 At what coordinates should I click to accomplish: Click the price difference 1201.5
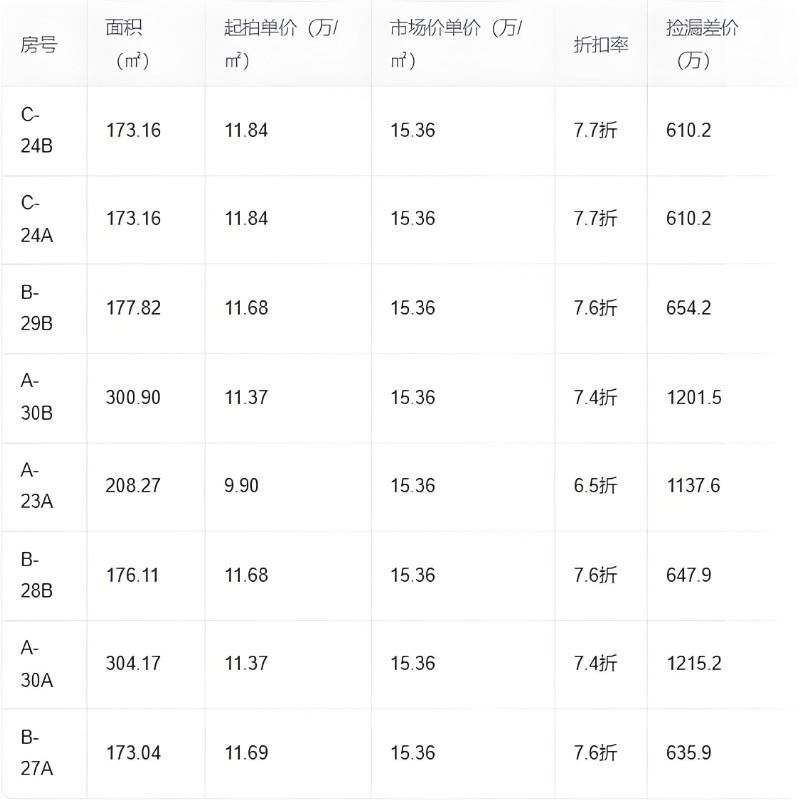(x=693, y=397)
